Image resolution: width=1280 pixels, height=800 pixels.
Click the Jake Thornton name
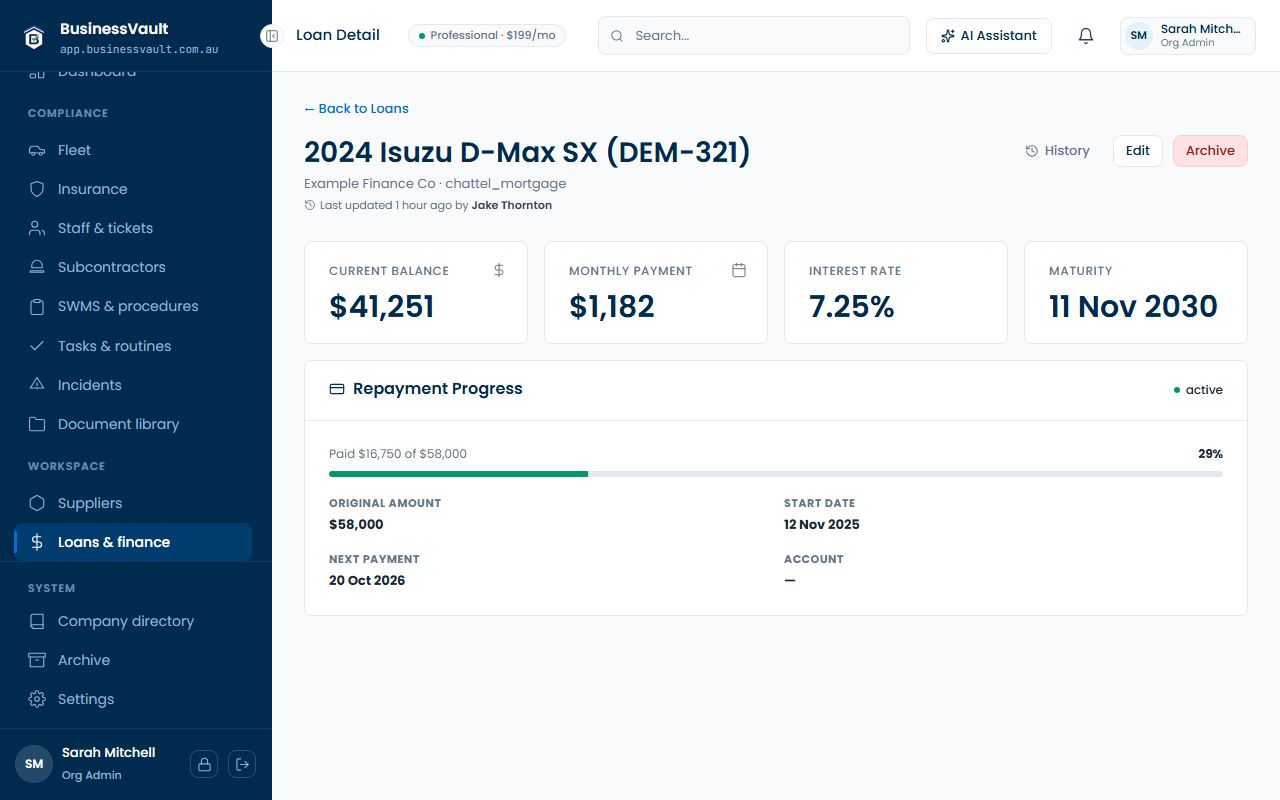[512, 205]
